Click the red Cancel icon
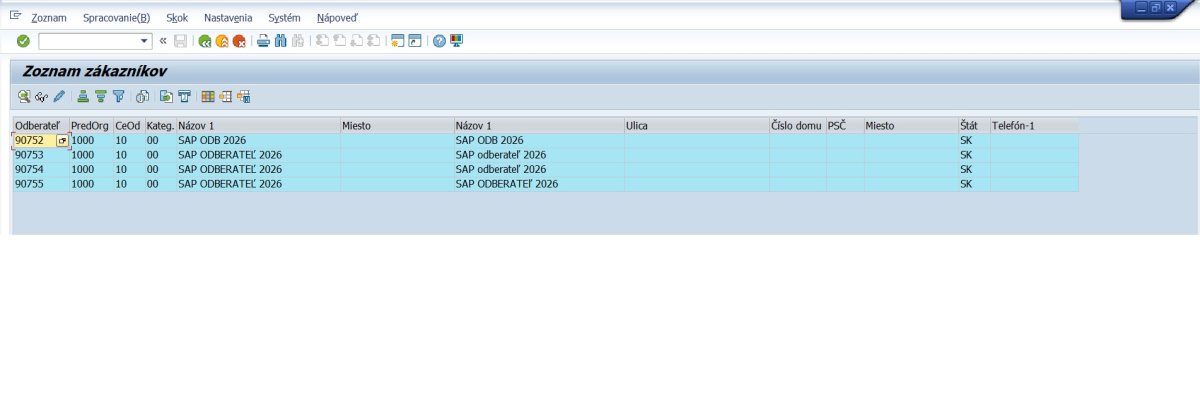Viewport: 1200px width, 409px height. point(239,41)
